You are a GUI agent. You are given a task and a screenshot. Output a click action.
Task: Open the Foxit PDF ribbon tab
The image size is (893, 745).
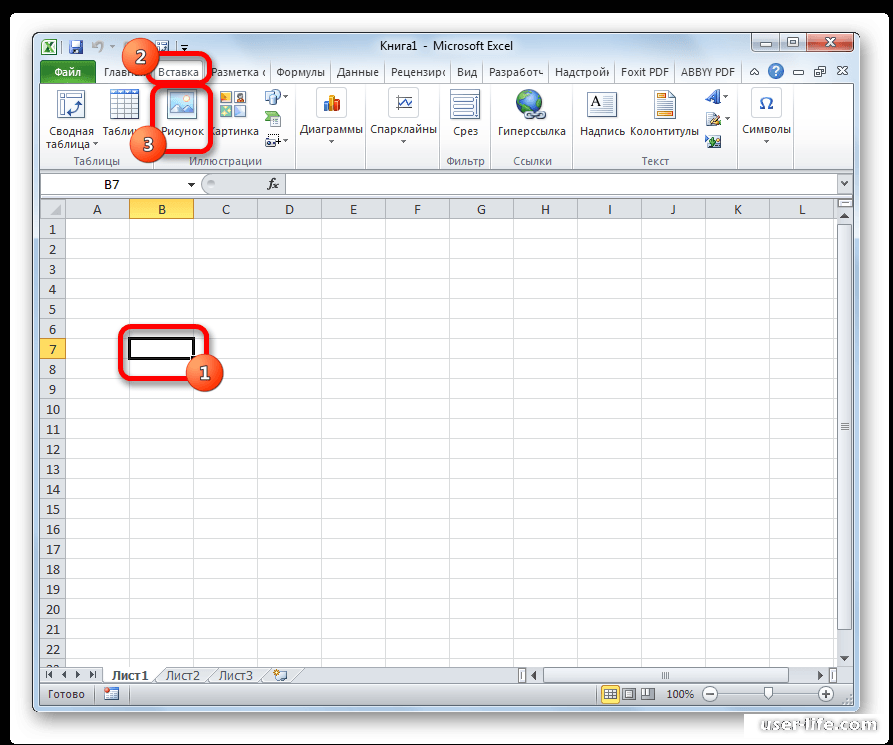point(644,72)
